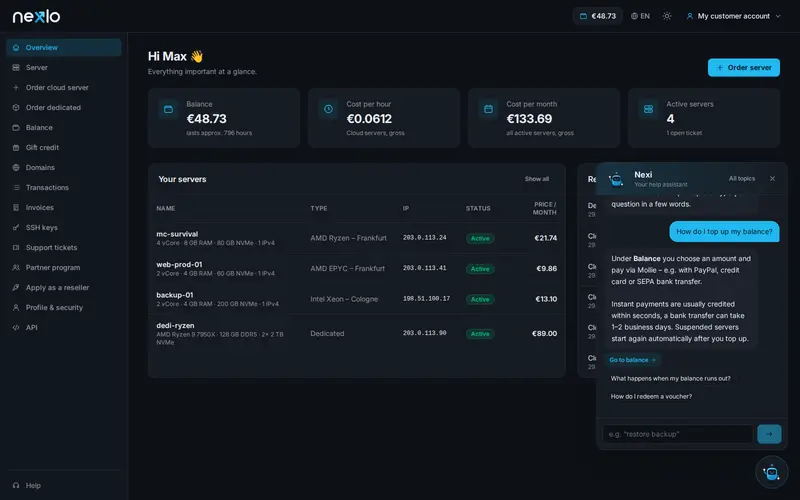The image size is (800, 500).
Task: Click the nexlo logo
Action: click(36, 16)
